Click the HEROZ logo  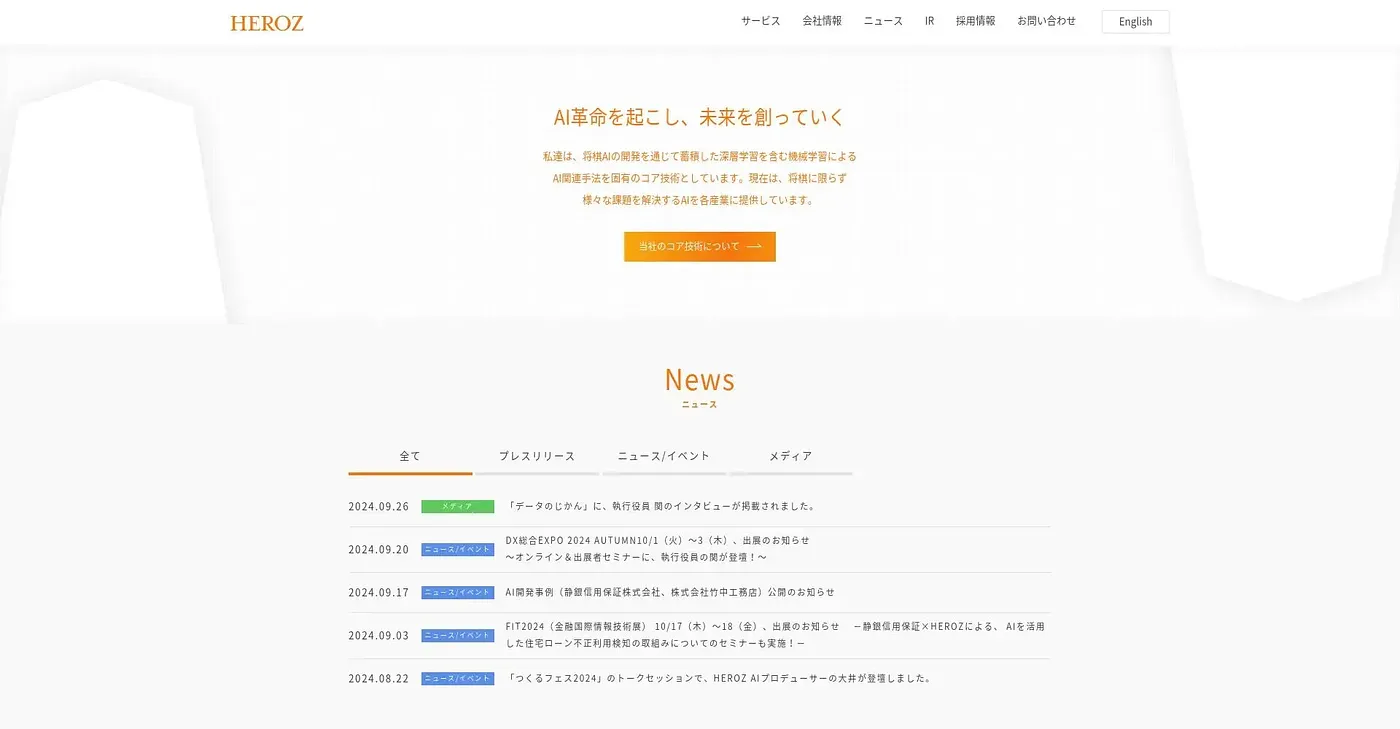[267, 23]
